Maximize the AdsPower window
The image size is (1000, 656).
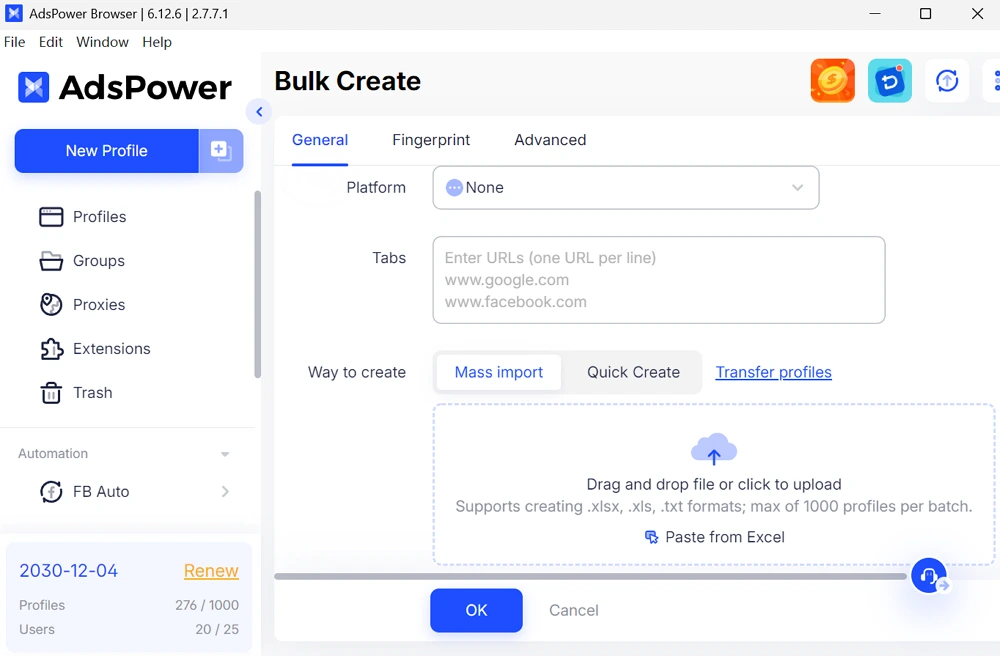[x=925, y=13]
